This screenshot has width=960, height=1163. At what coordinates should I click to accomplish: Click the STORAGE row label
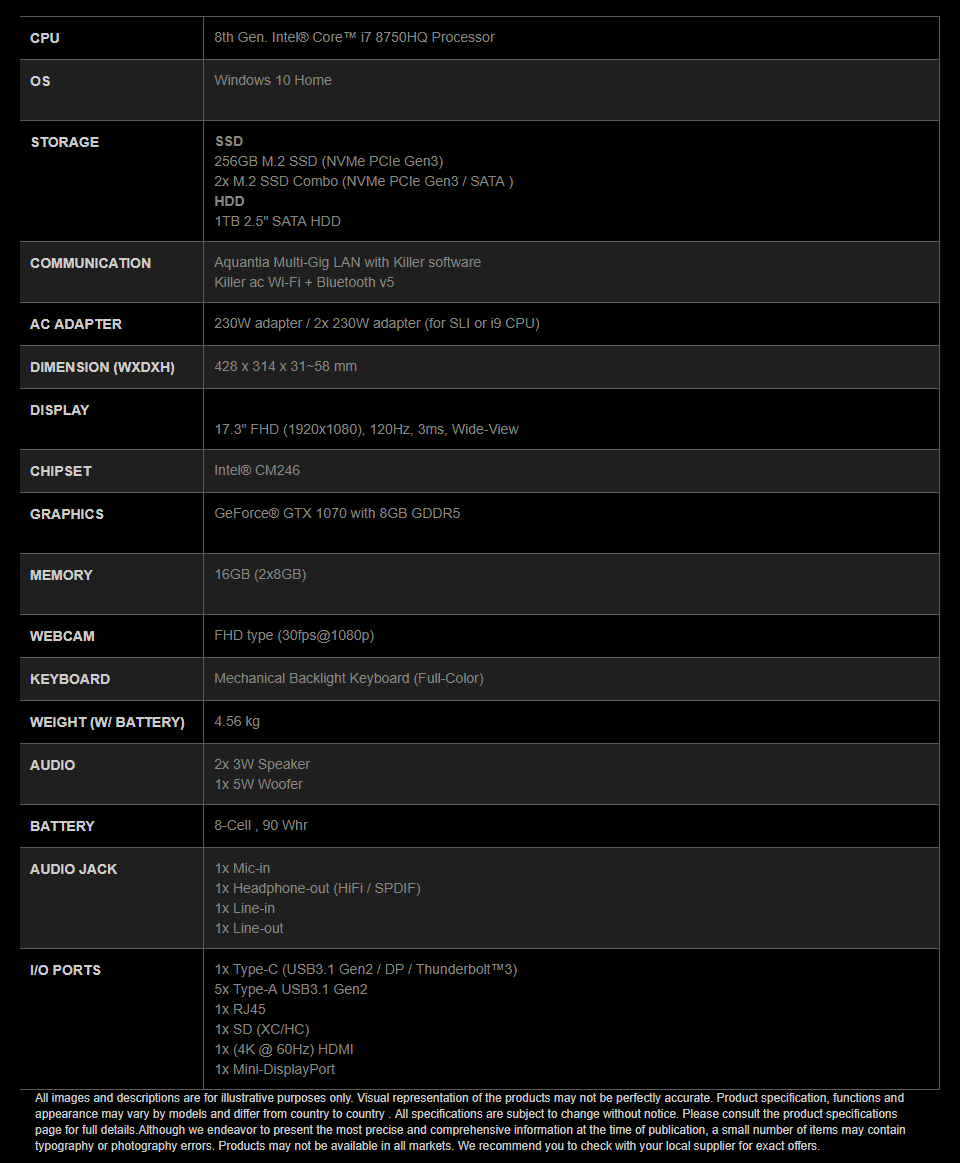point(65,142)
